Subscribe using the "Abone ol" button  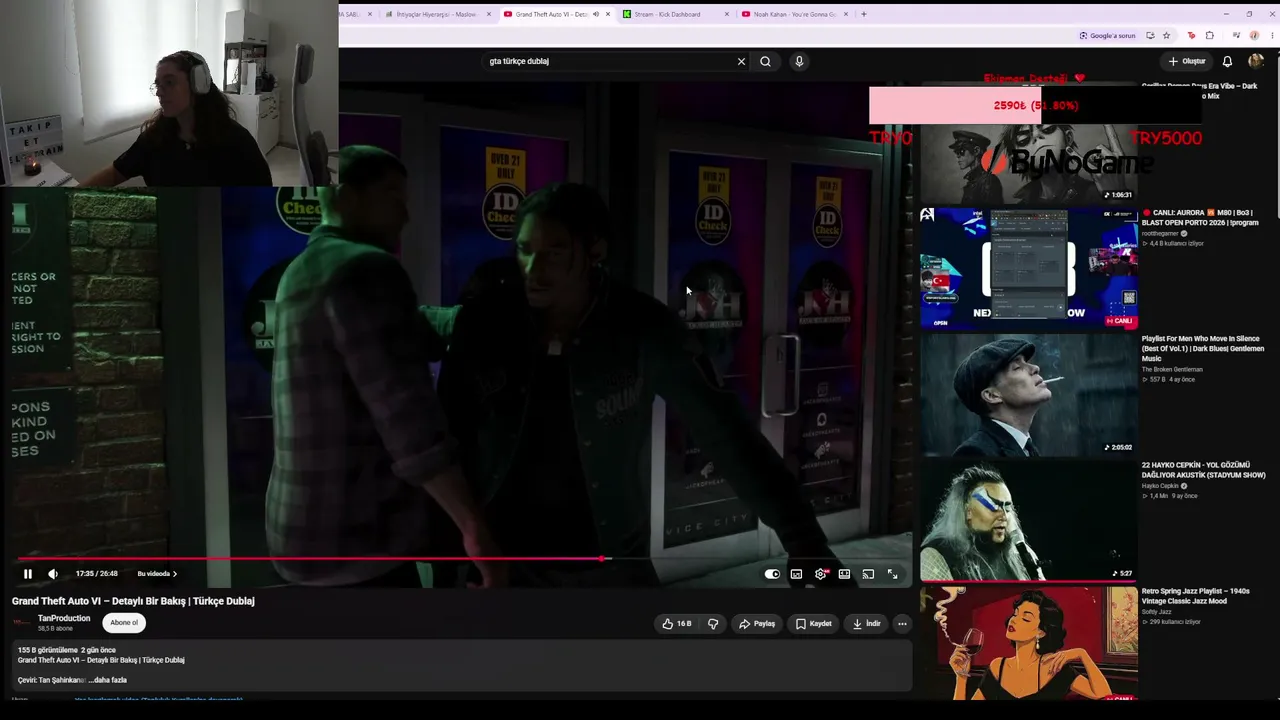[124, 623]
